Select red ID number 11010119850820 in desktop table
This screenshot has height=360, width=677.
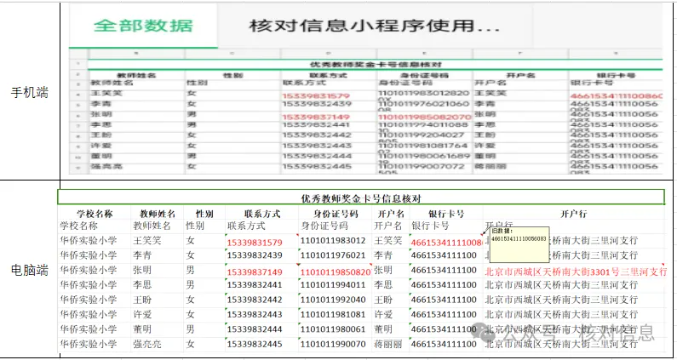click(x=335, y=272)
